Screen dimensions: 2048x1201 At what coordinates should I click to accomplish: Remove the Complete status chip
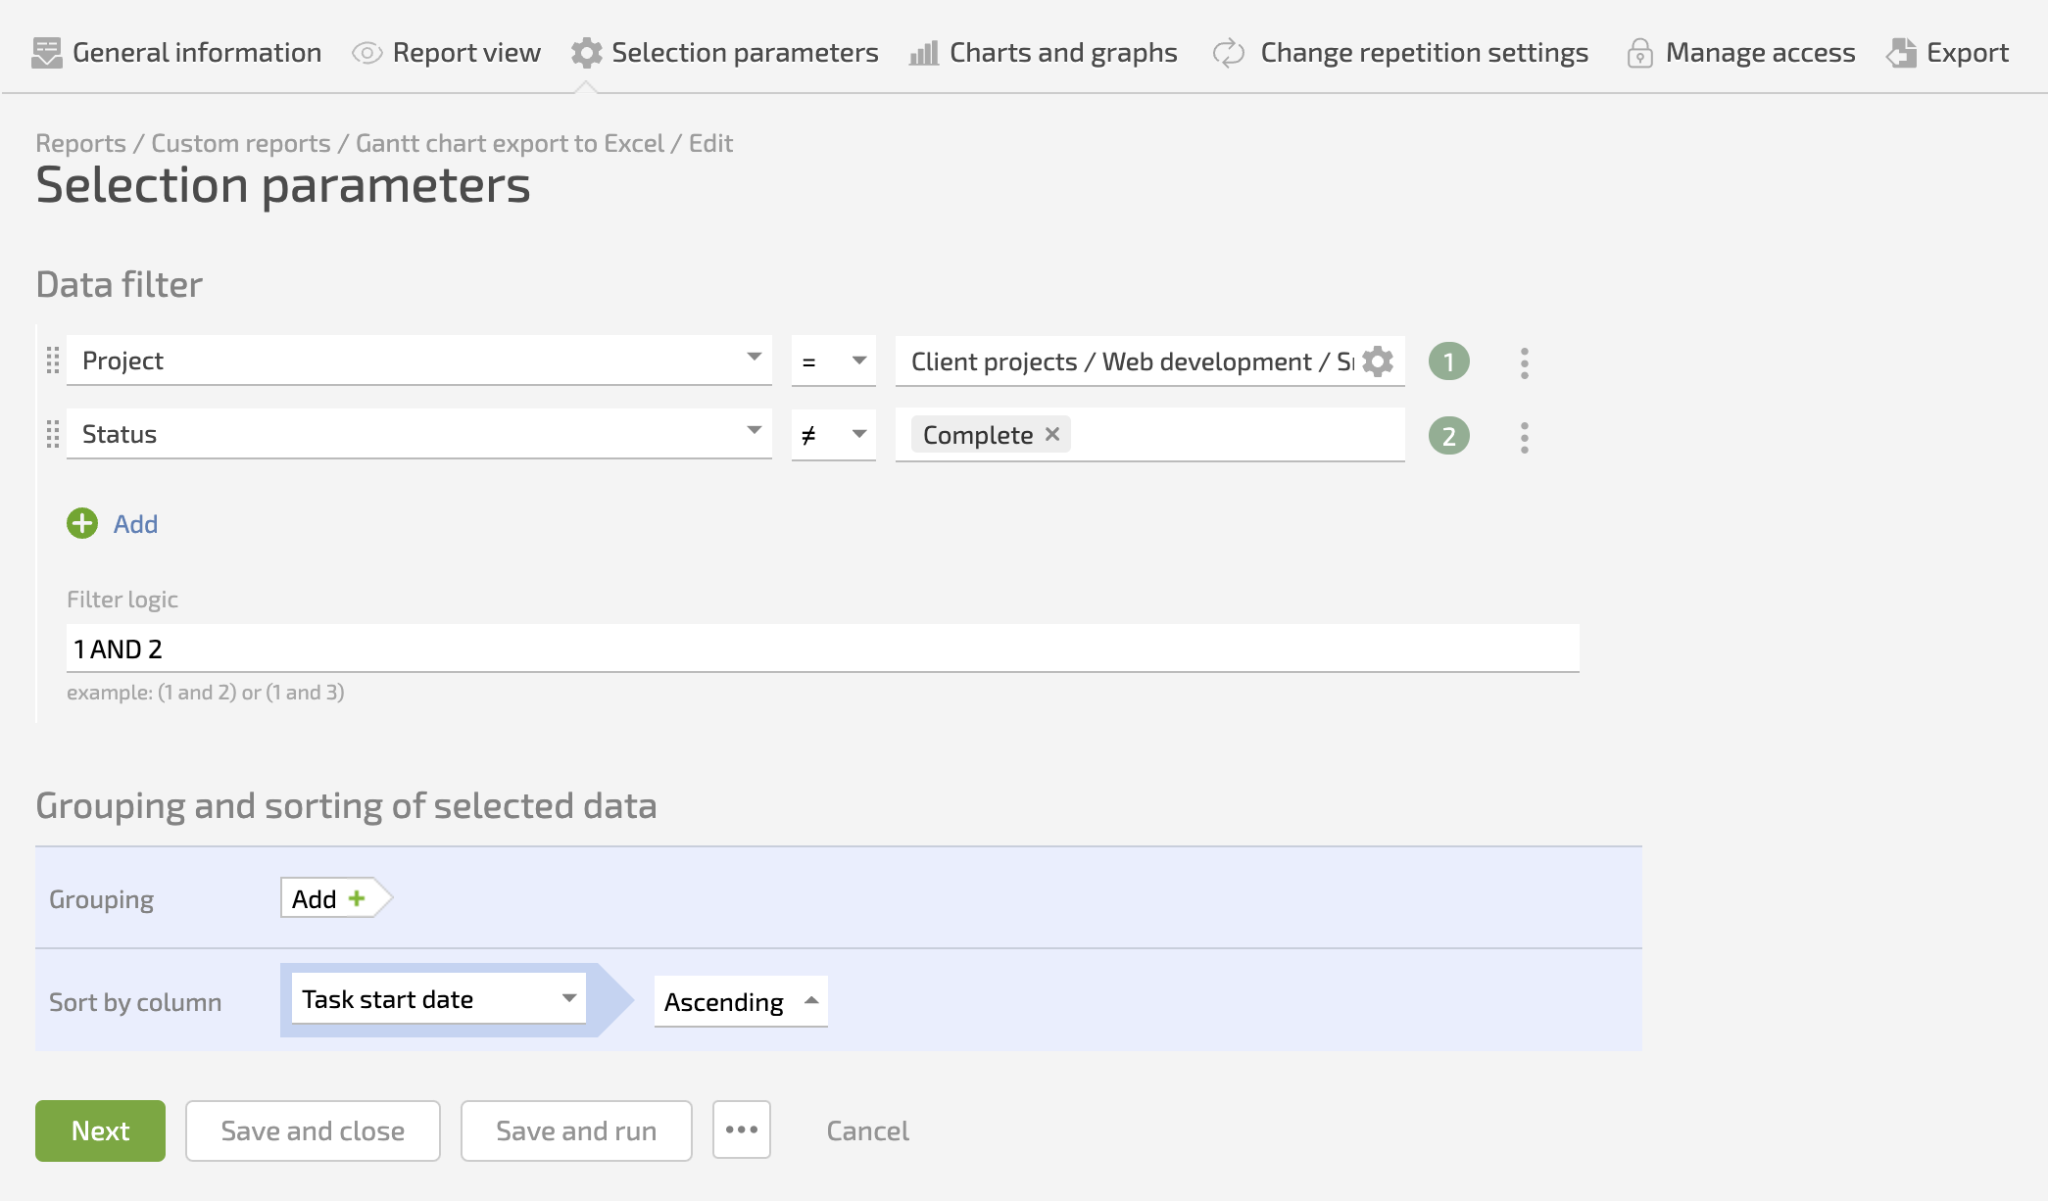1052,433
